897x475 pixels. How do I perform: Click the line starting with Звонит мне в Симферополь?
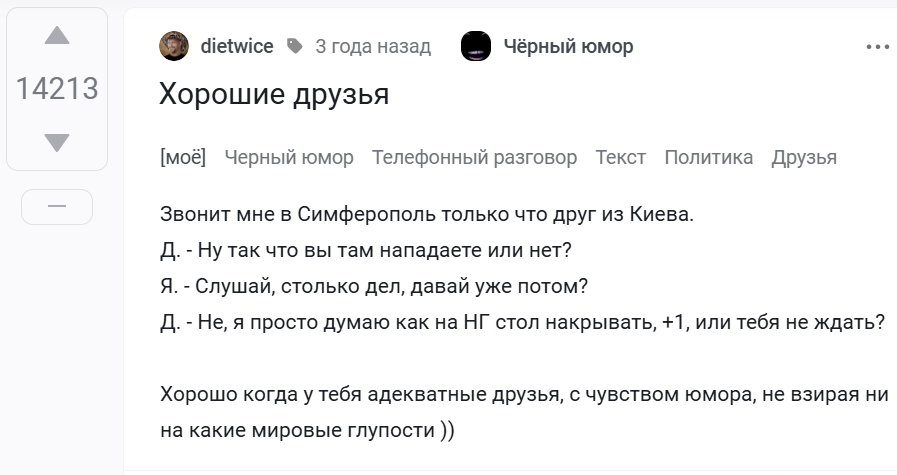(426, 214)
